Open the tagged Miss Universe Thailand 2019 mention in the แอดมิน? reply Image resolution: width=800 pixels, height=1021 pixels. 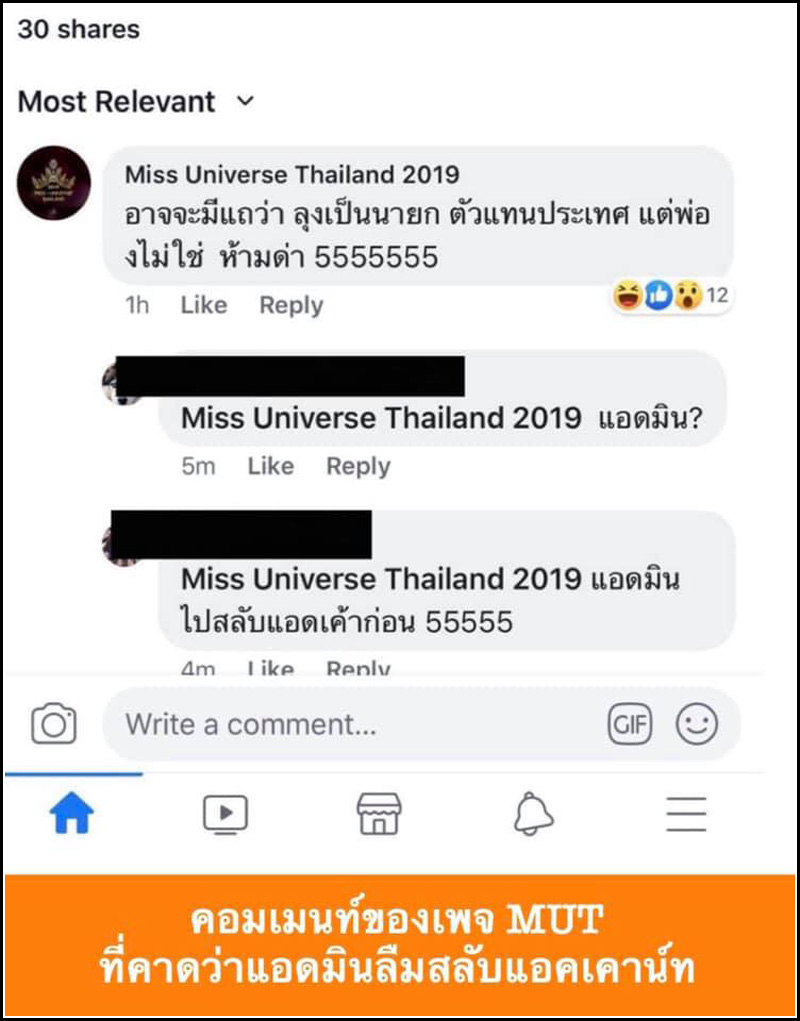381,419
